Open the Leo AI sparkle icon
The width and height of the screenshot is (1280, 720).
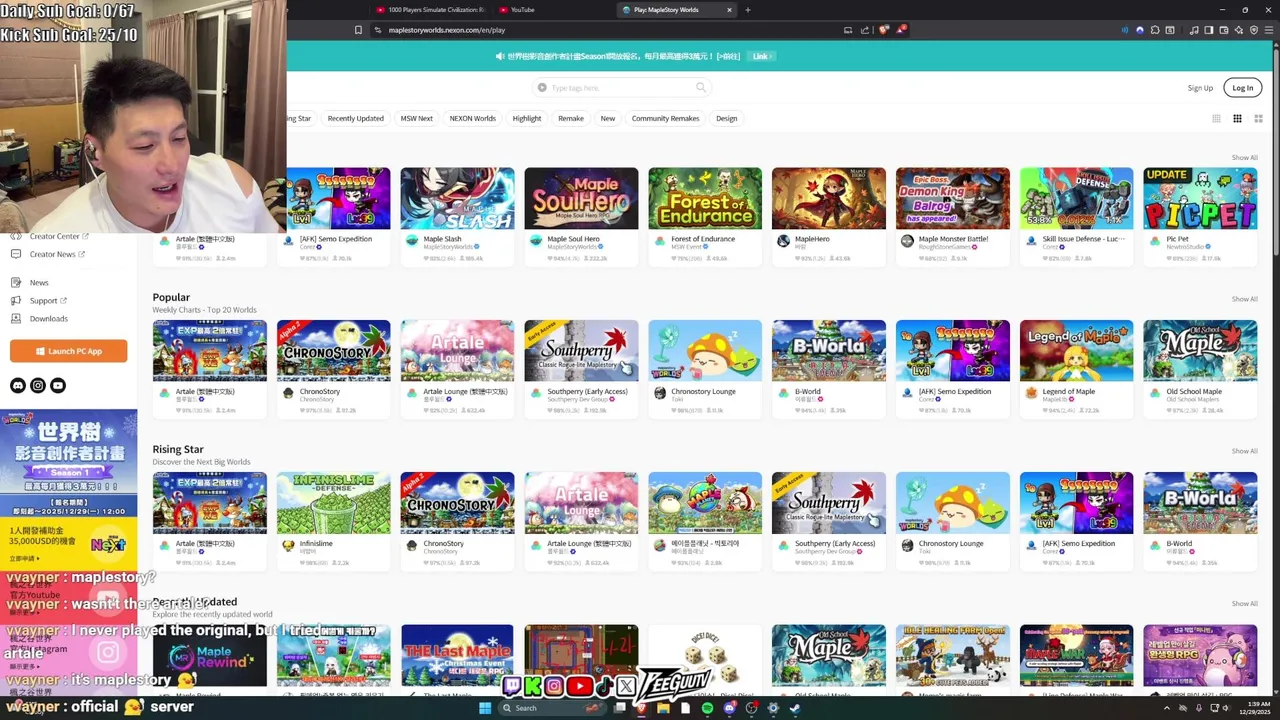[x=1239, y=30]
